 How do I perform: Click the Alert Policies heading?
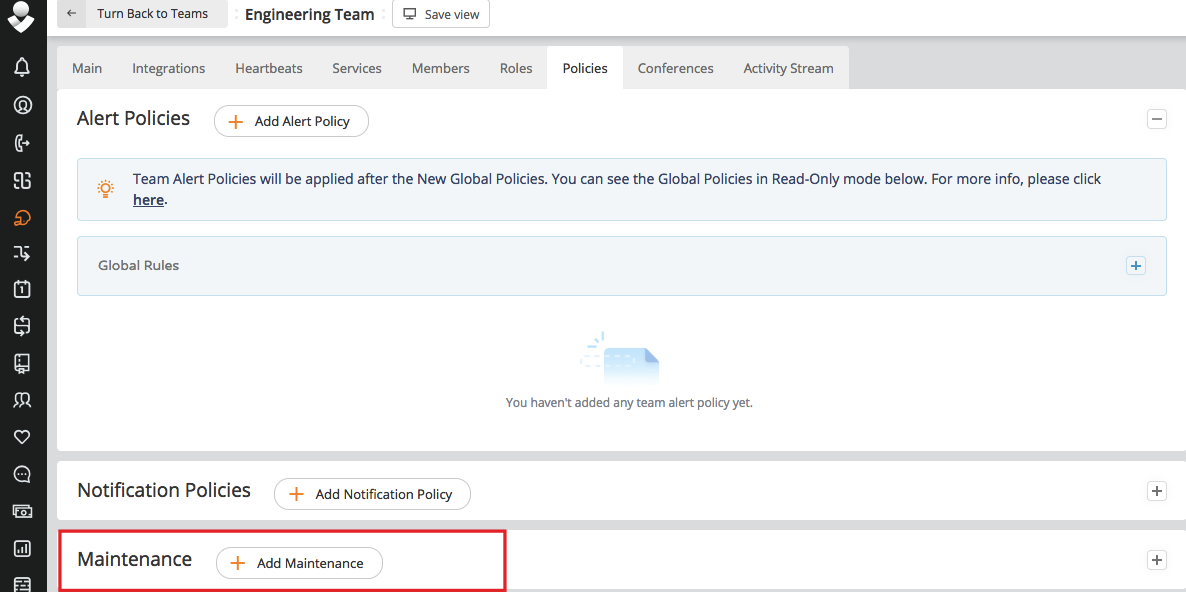[133, 118]
